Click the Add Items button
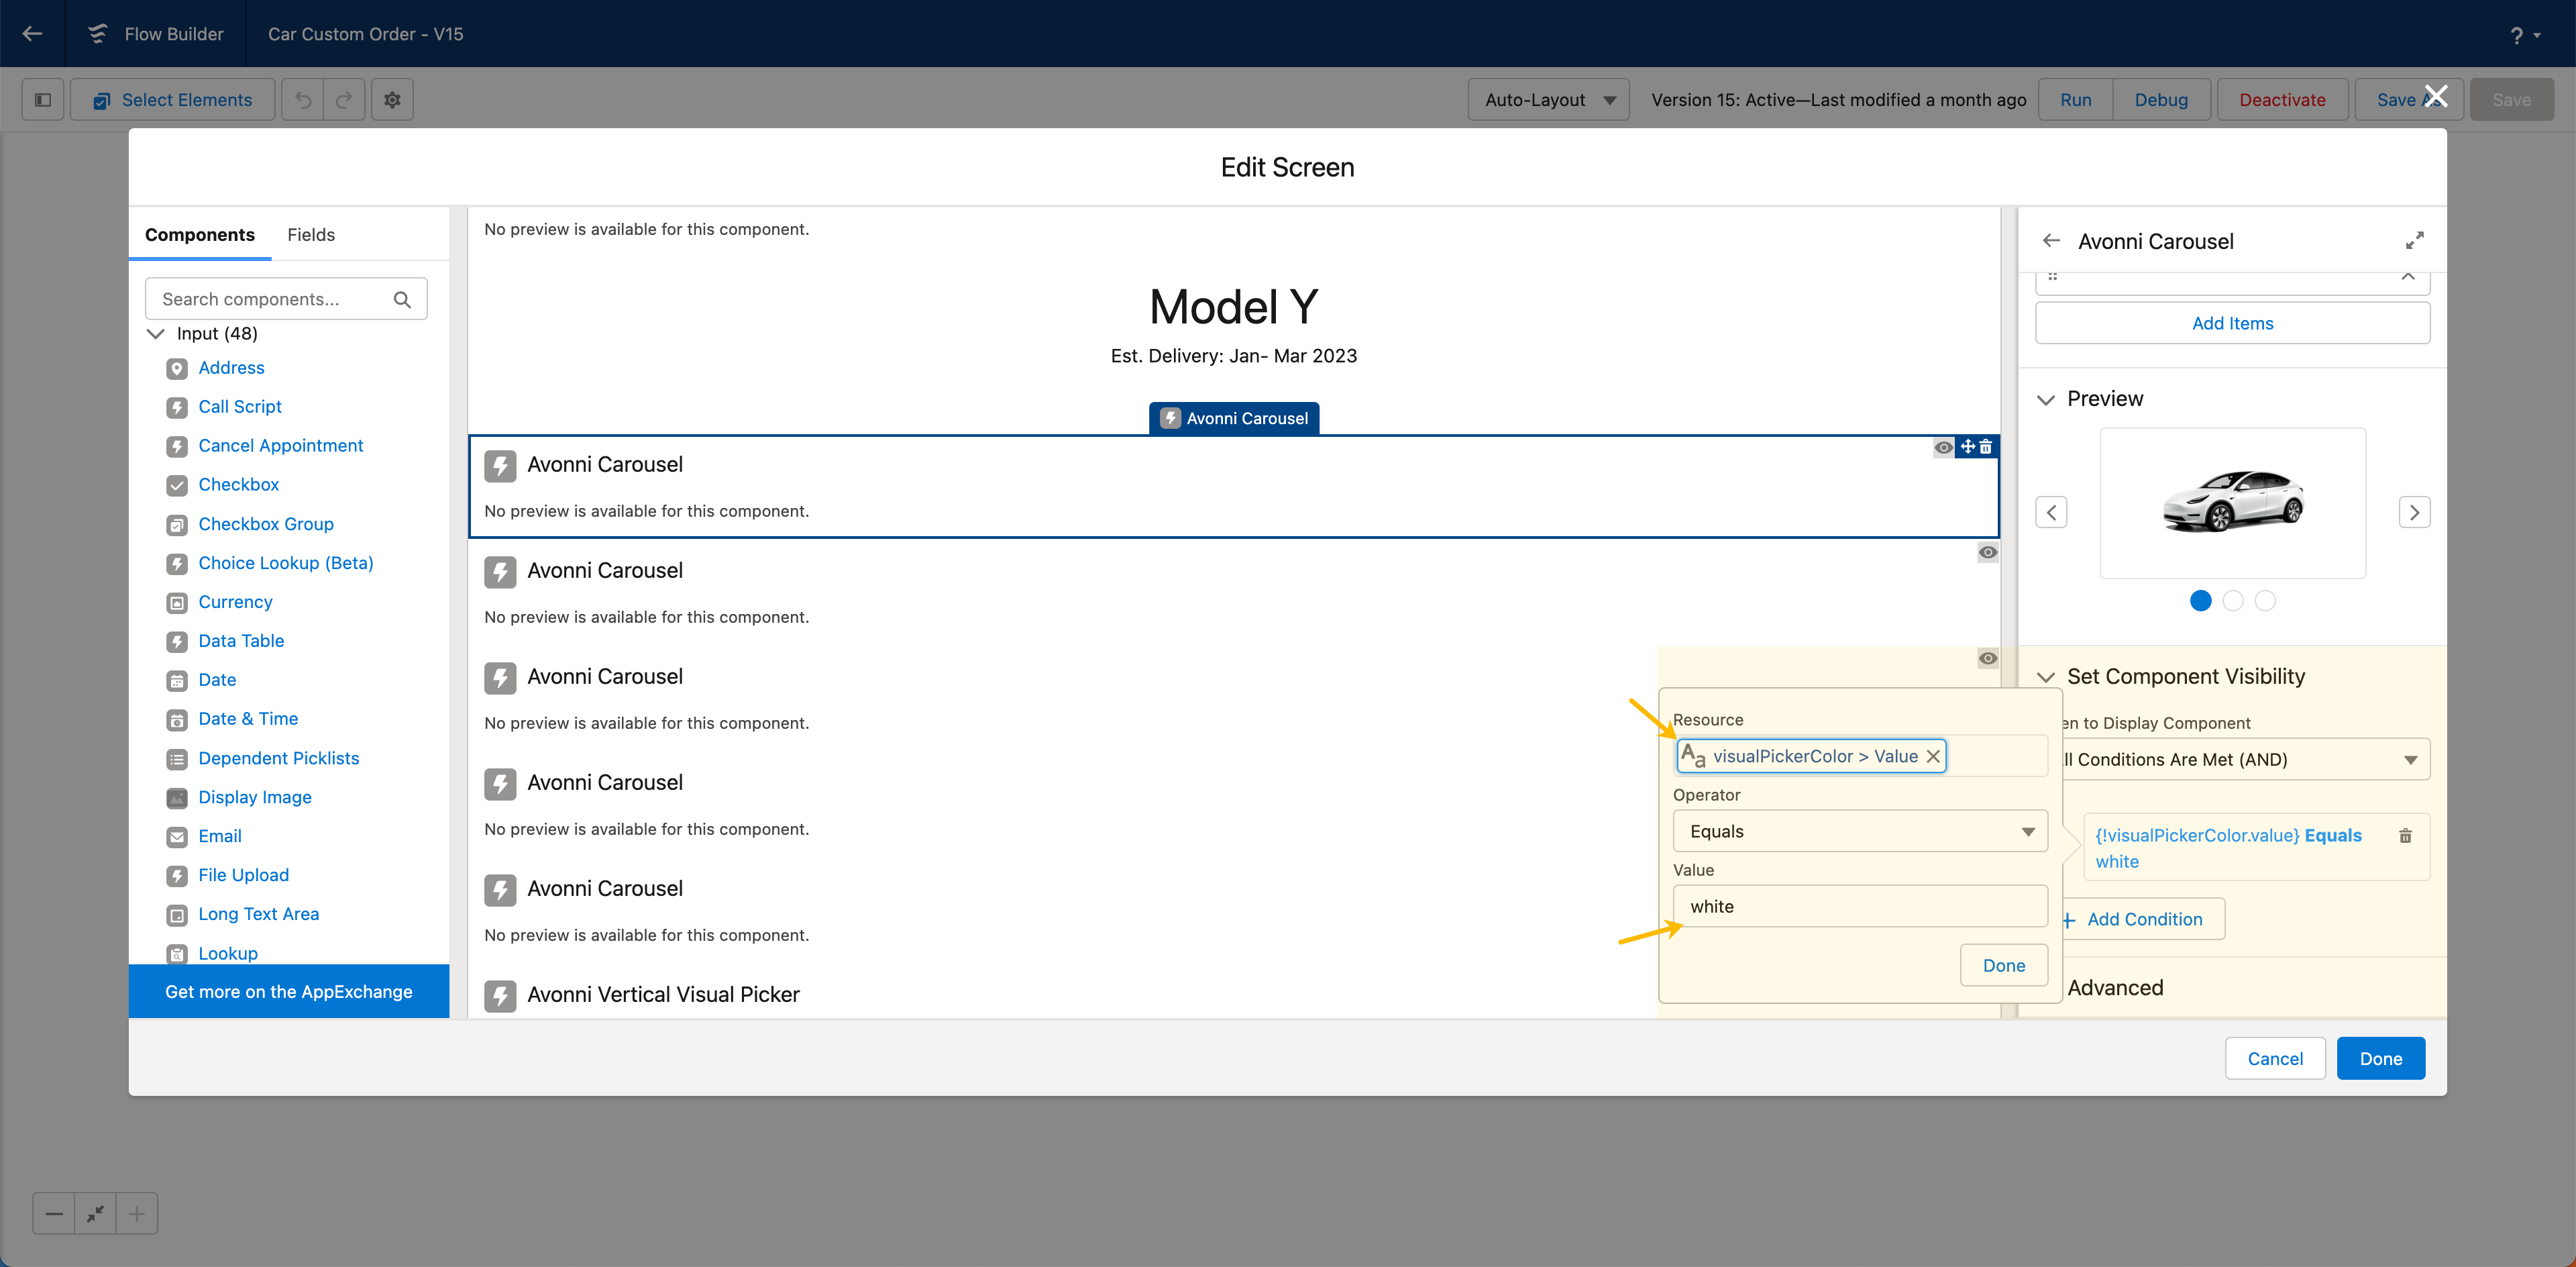The height and width of the screenshot is (1267, 2576). point(2232,323)
